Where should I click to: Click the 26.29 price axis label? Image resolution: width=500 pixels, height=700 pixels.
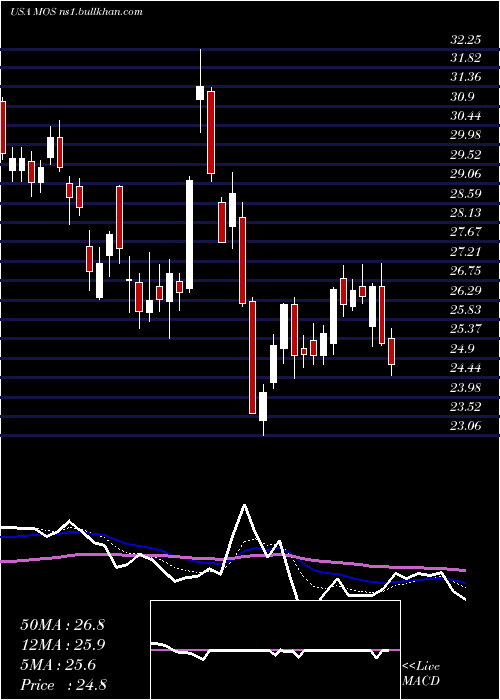click(466, 290)
